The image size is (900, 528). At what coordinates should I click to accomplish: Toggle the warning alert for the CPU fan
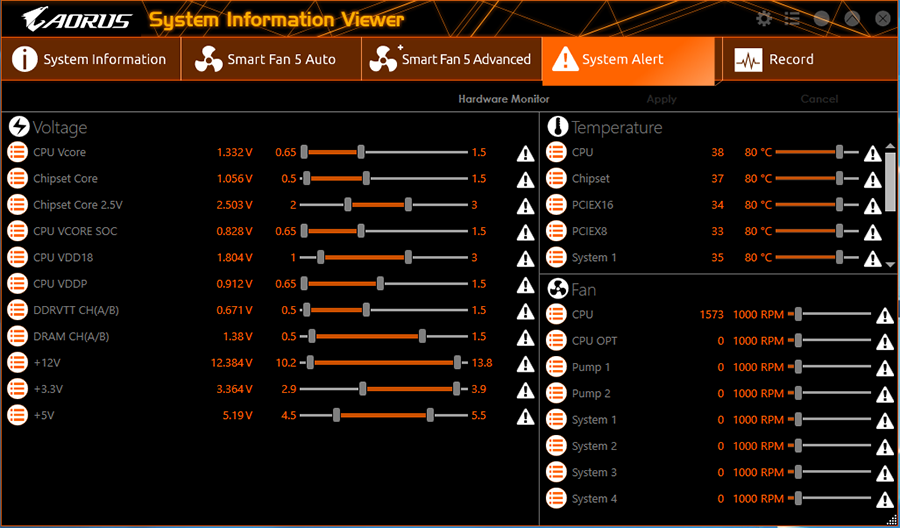click(885, 315)
